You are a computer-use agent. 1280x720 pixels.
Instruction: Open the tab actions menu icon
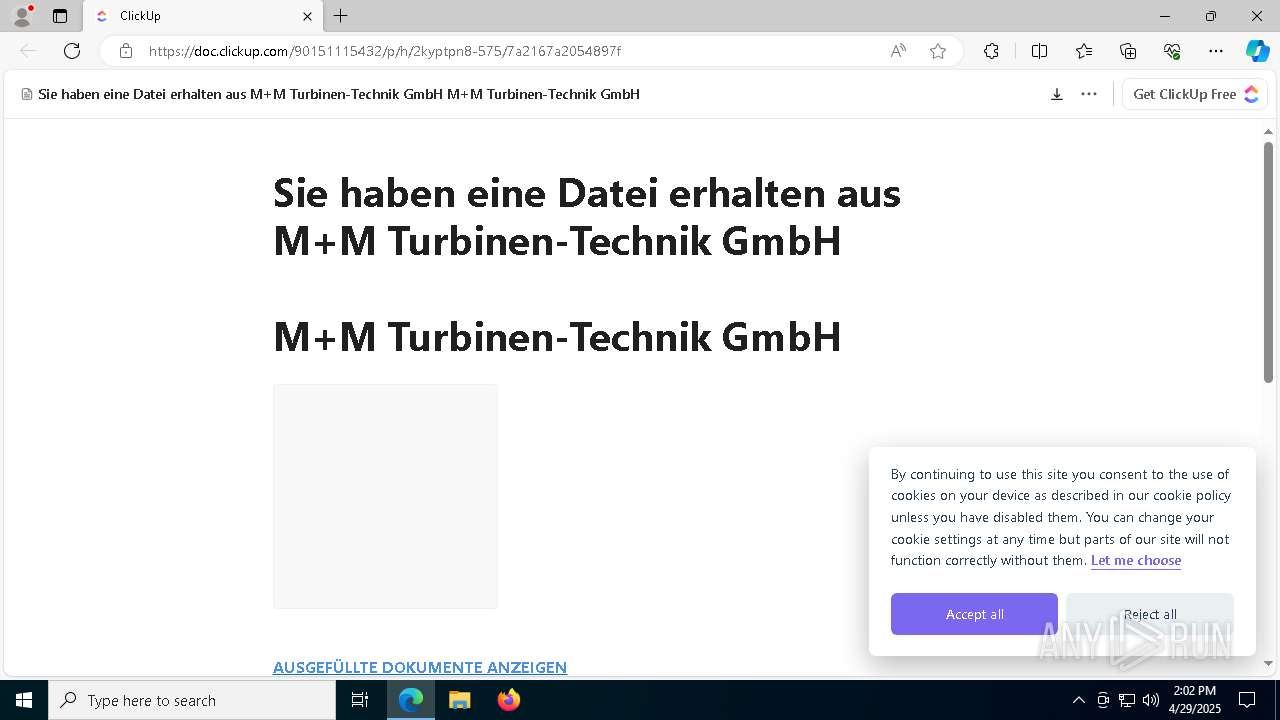[60, 16]
